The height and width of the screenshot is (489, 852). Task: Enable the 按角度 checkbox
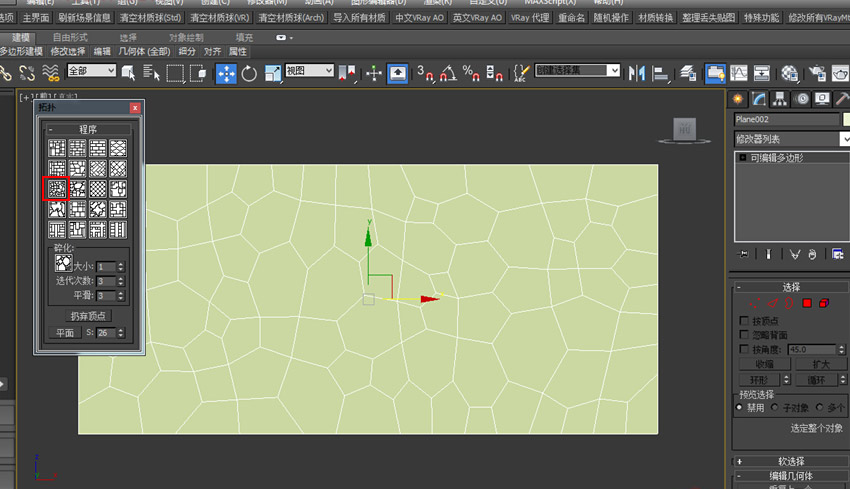click(744, 349)
